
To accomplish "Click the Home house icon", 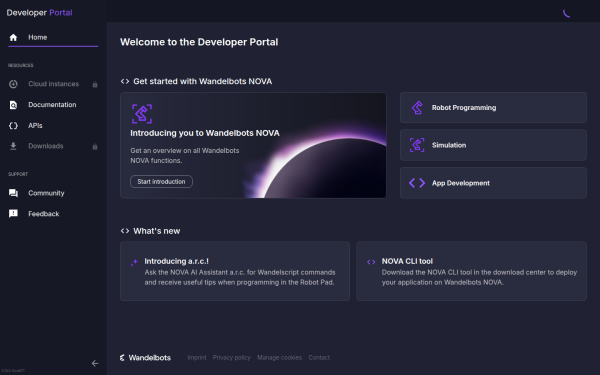I will point(13,38).
